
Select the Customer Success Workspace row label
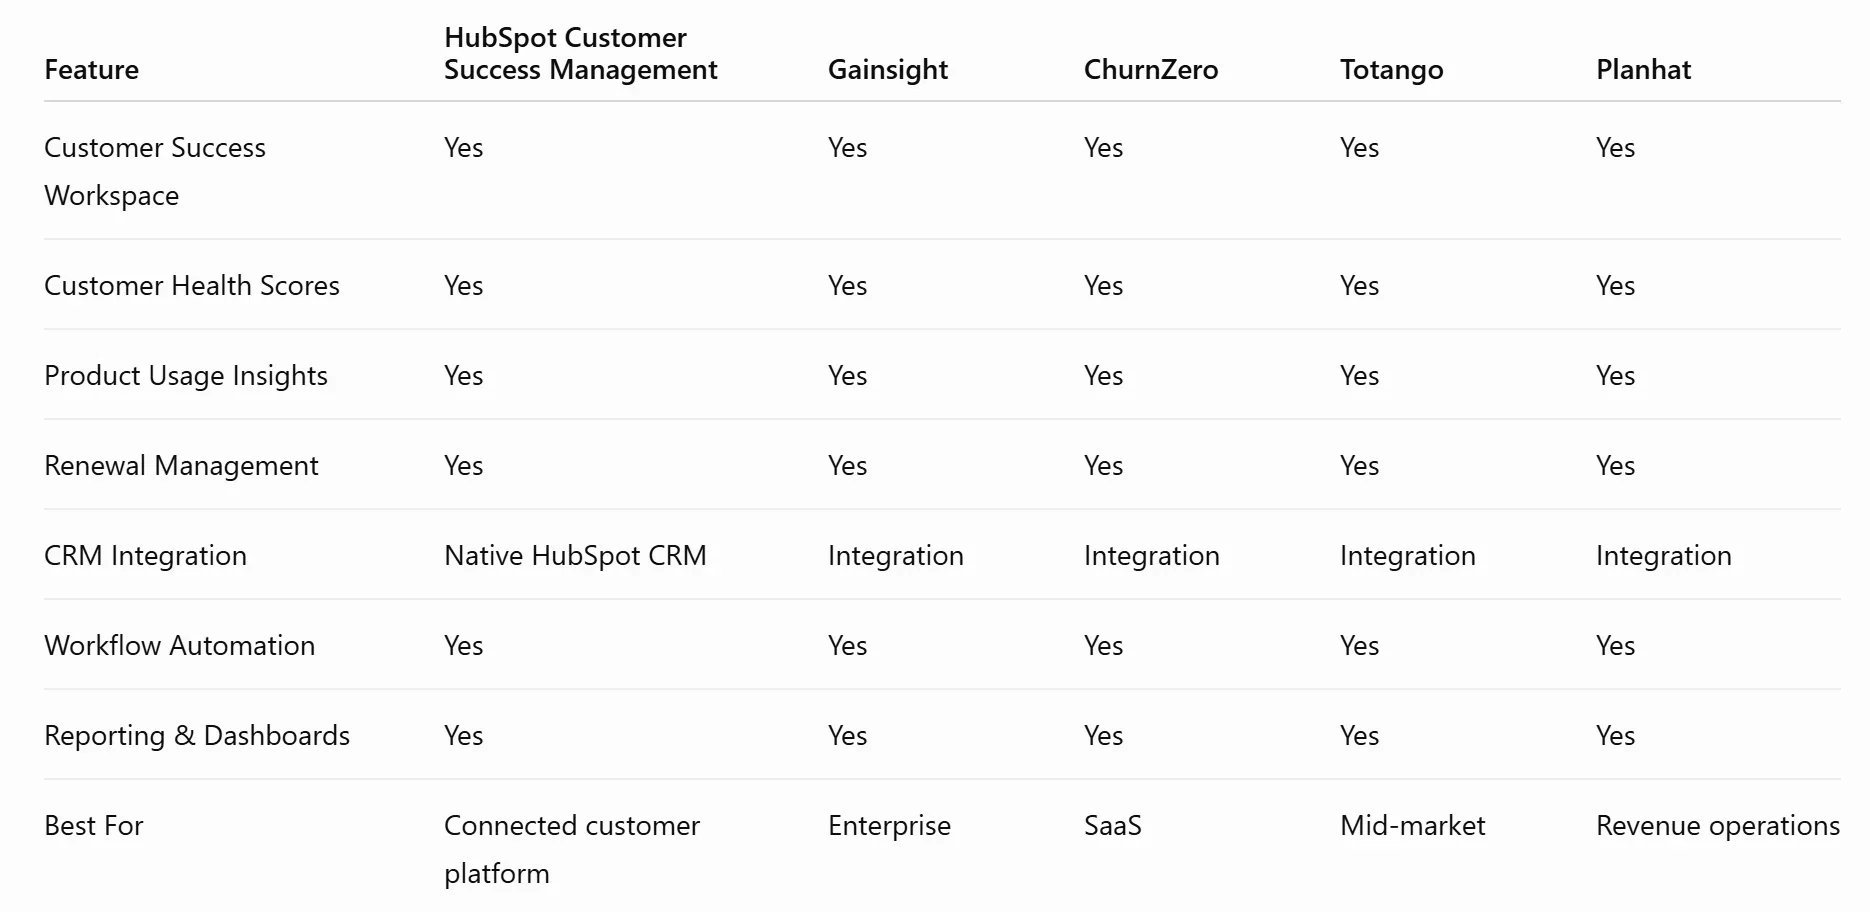(x=155, y=171)
